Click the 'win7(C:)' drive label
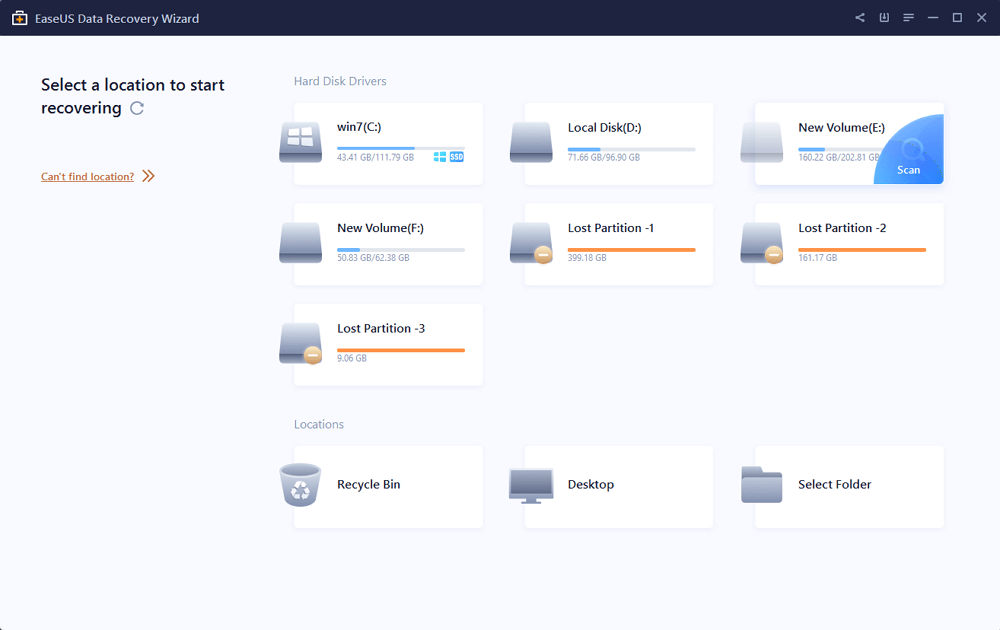This screenshot has width=1000, height=630. point(359,127)
